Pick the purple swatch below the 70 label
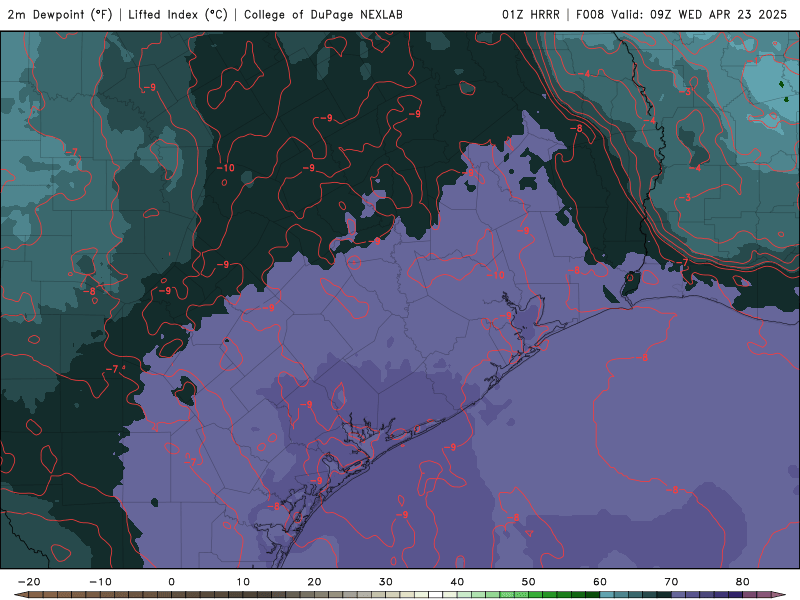Image resolution: width=800 pixels, height=600 pixels. [x=679, y=595]
